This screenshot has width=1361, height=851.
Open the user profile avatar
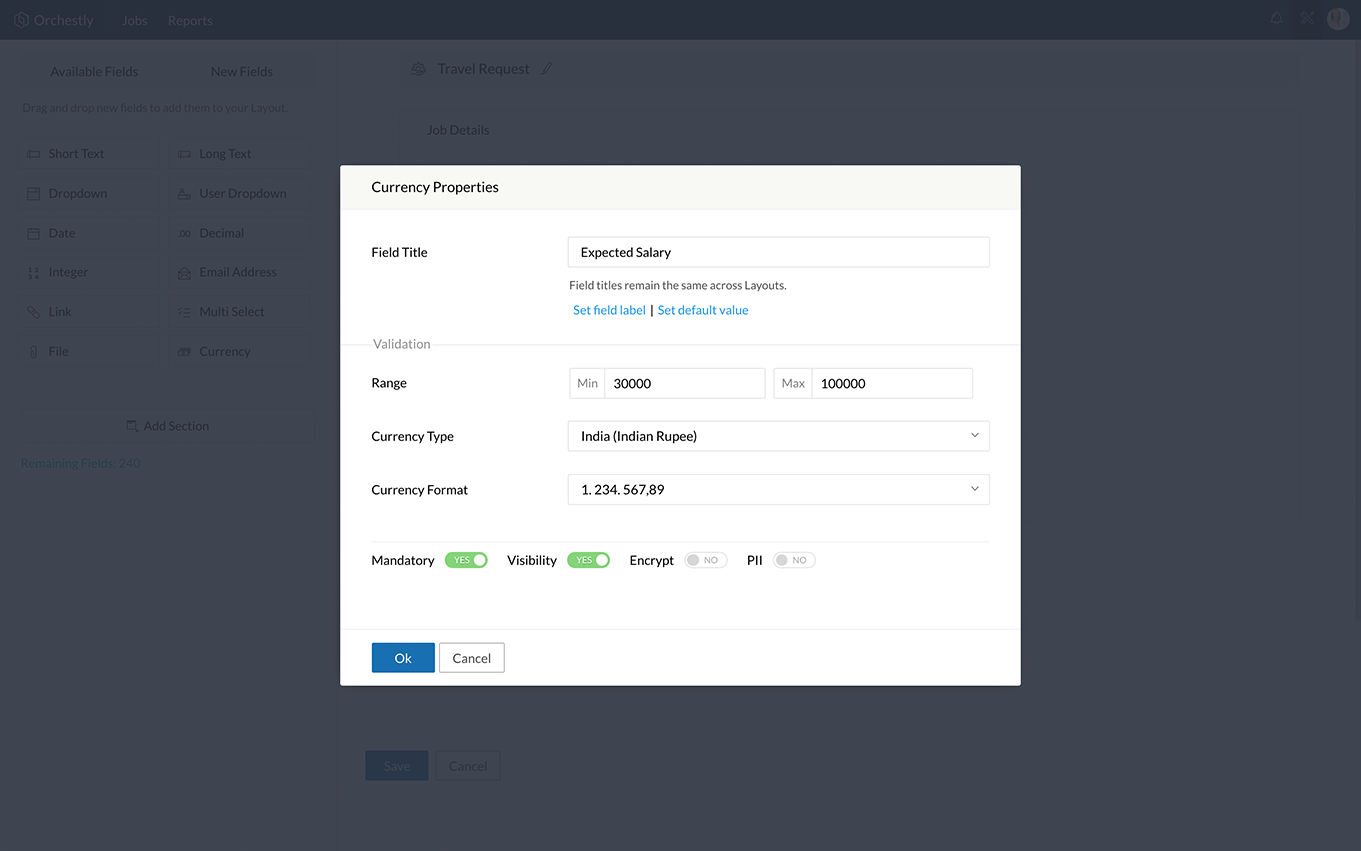pos(1338,19)
